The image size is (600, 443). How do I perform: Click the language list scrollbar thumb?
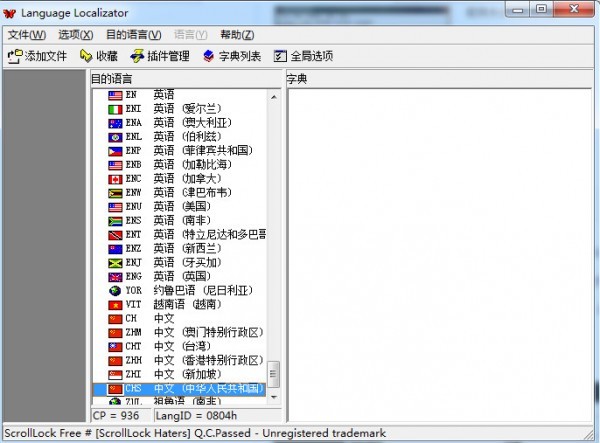(x=274, y=374)
